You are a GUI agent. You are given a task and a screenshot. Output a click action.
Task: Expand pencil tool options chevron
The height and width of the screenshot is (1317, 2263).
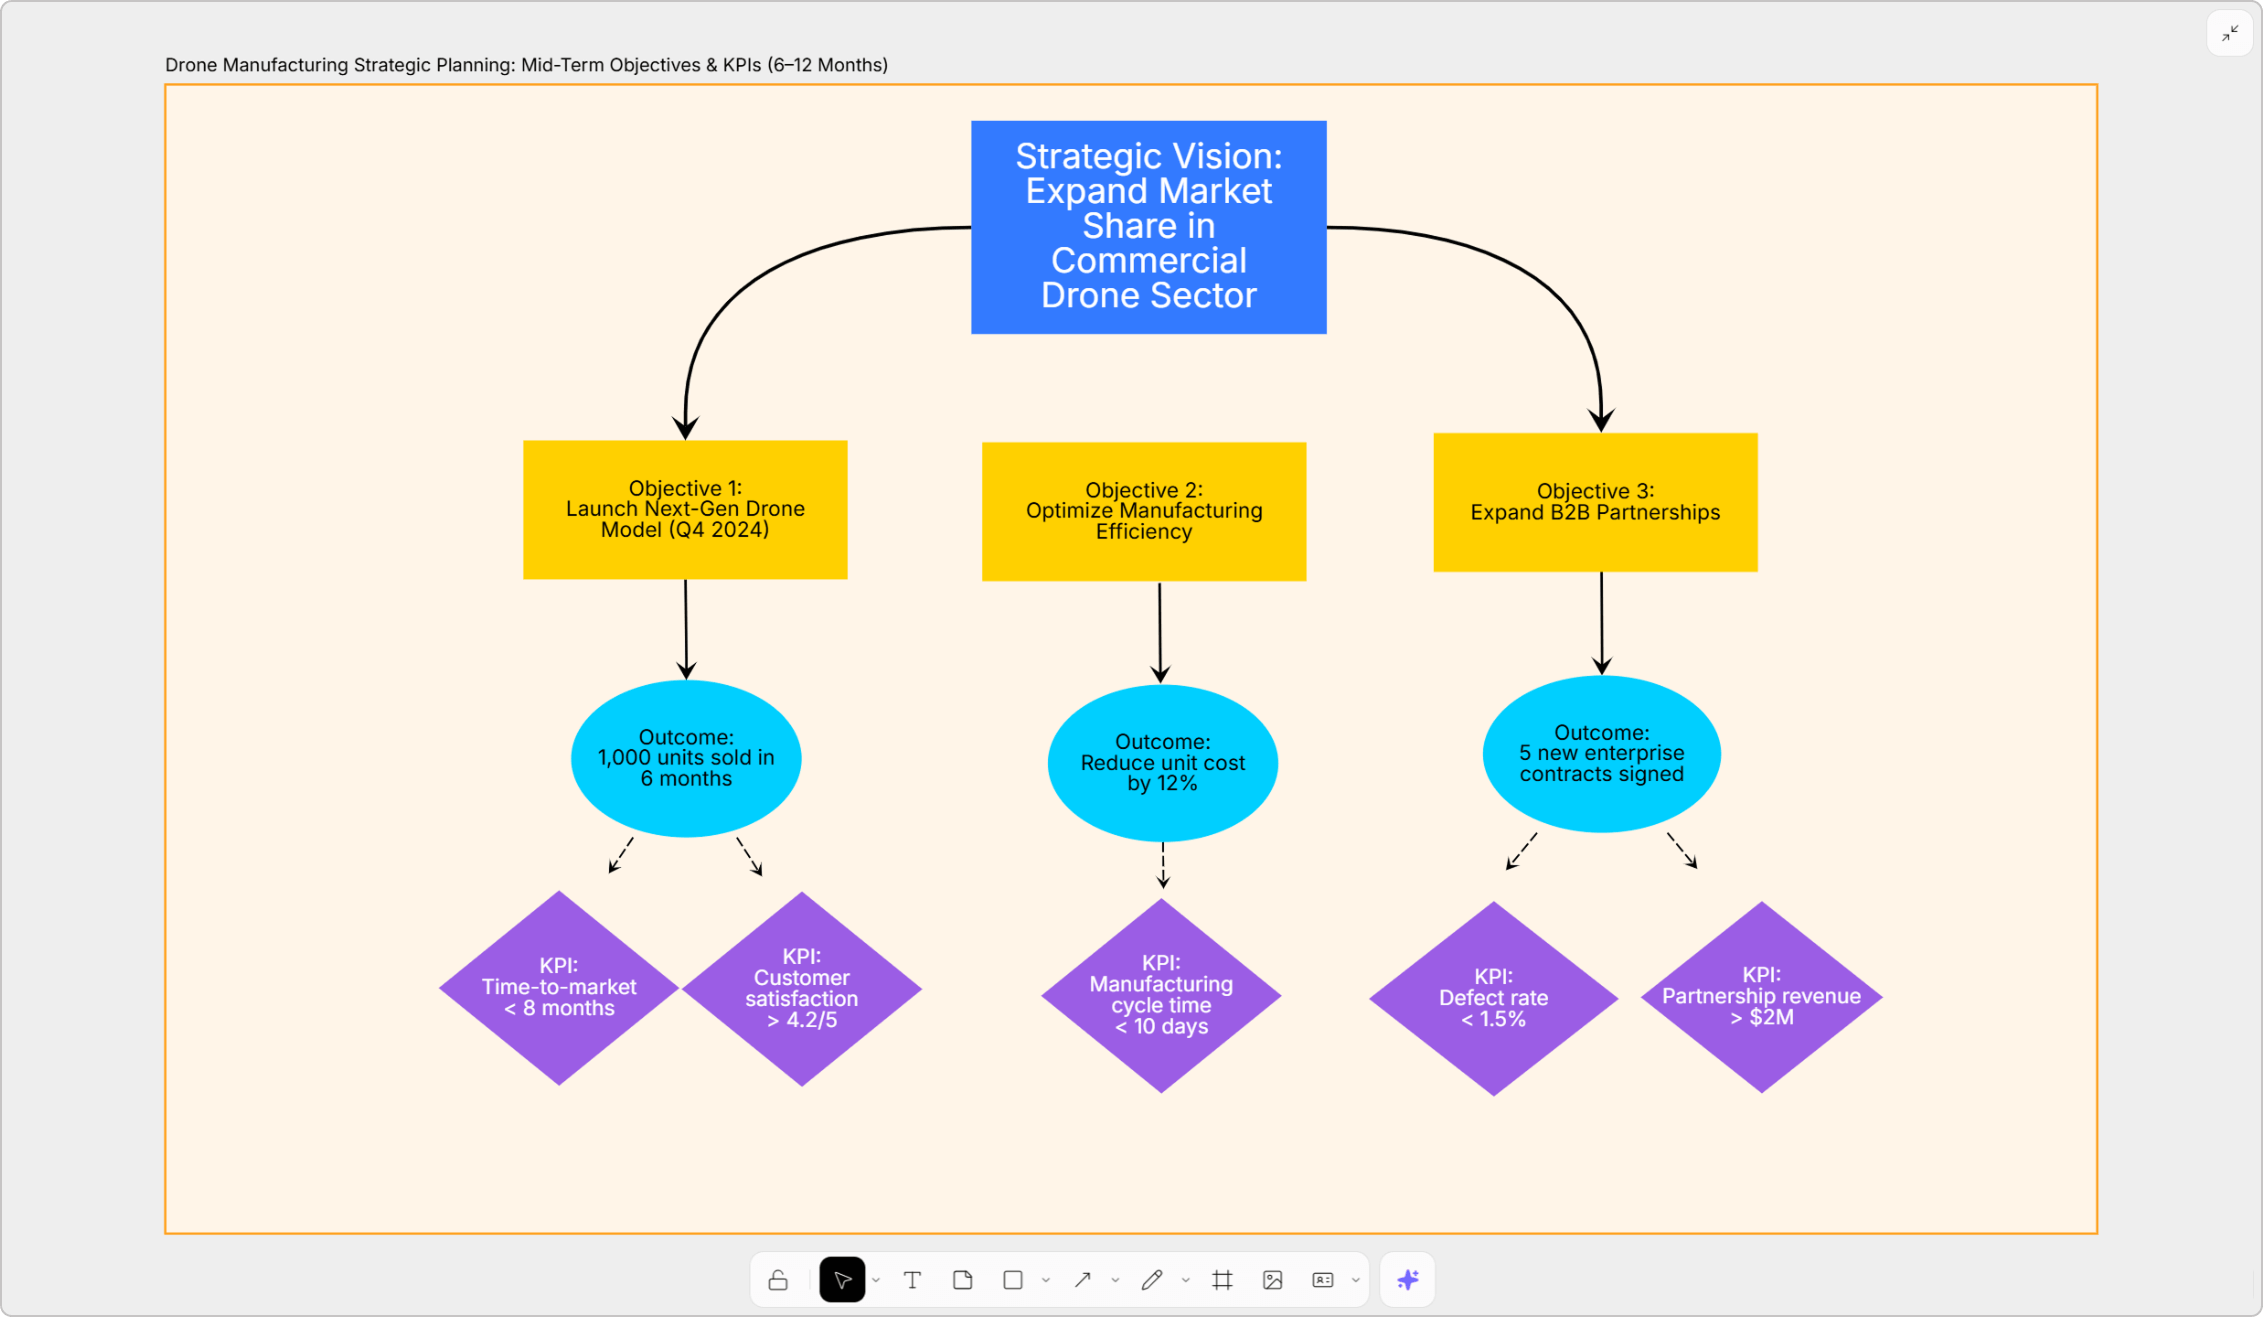click(1186, 1281)
